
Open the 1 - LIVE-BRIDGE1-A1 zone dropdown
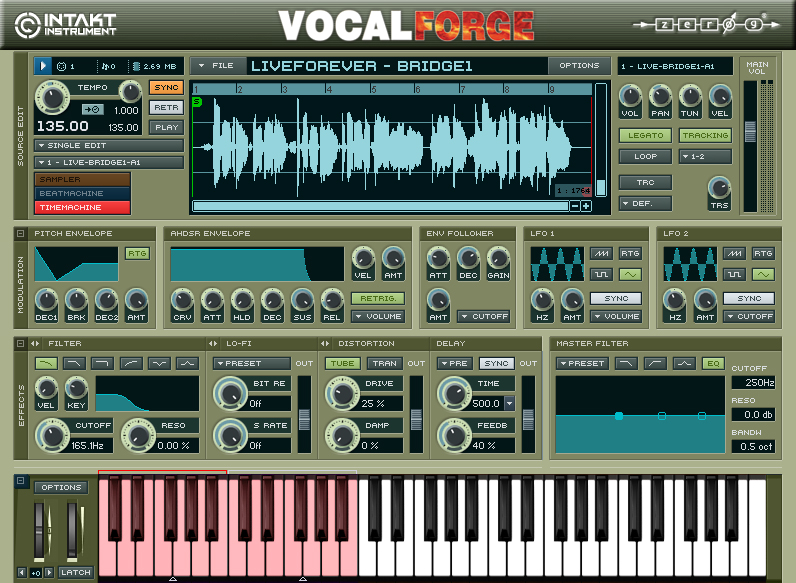(109, 163)
